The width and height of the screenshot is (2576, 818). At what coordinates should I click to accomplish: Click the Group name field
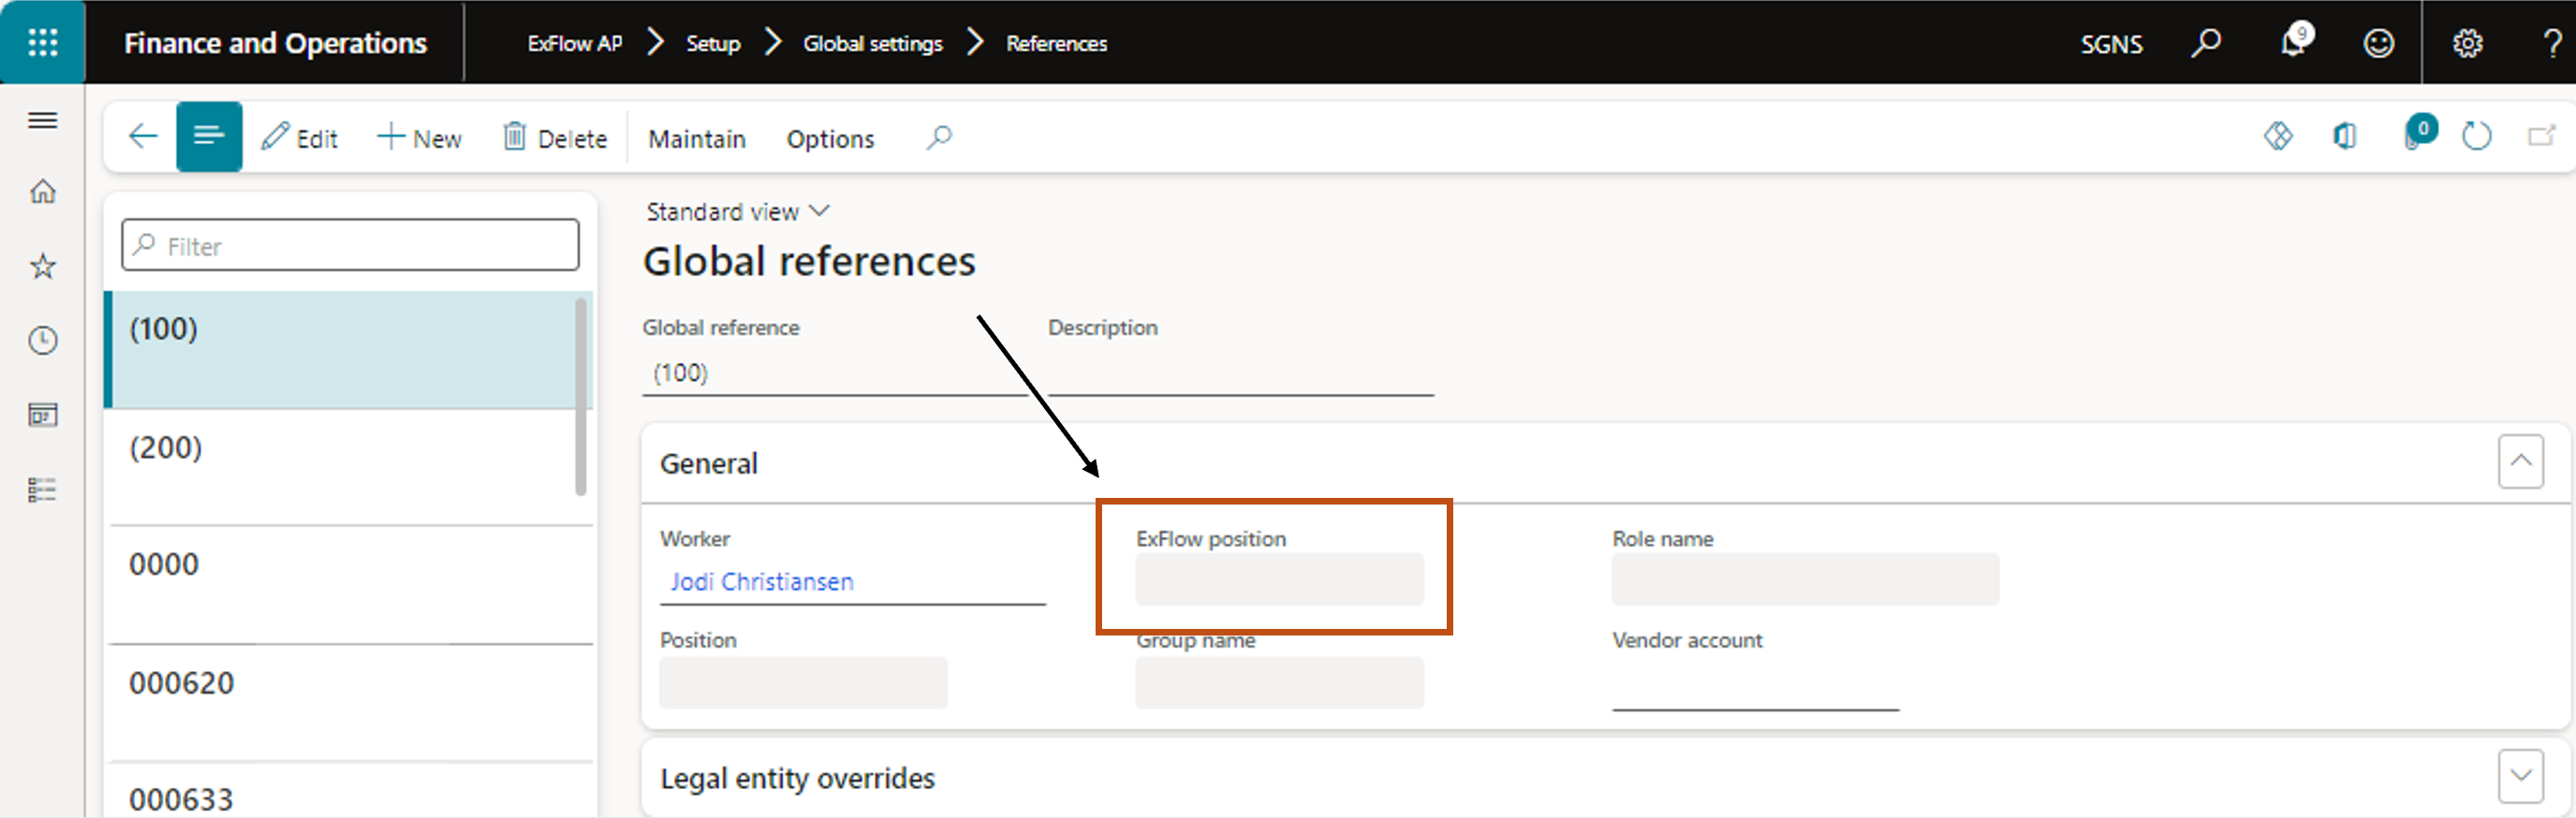pos(1279,683)
